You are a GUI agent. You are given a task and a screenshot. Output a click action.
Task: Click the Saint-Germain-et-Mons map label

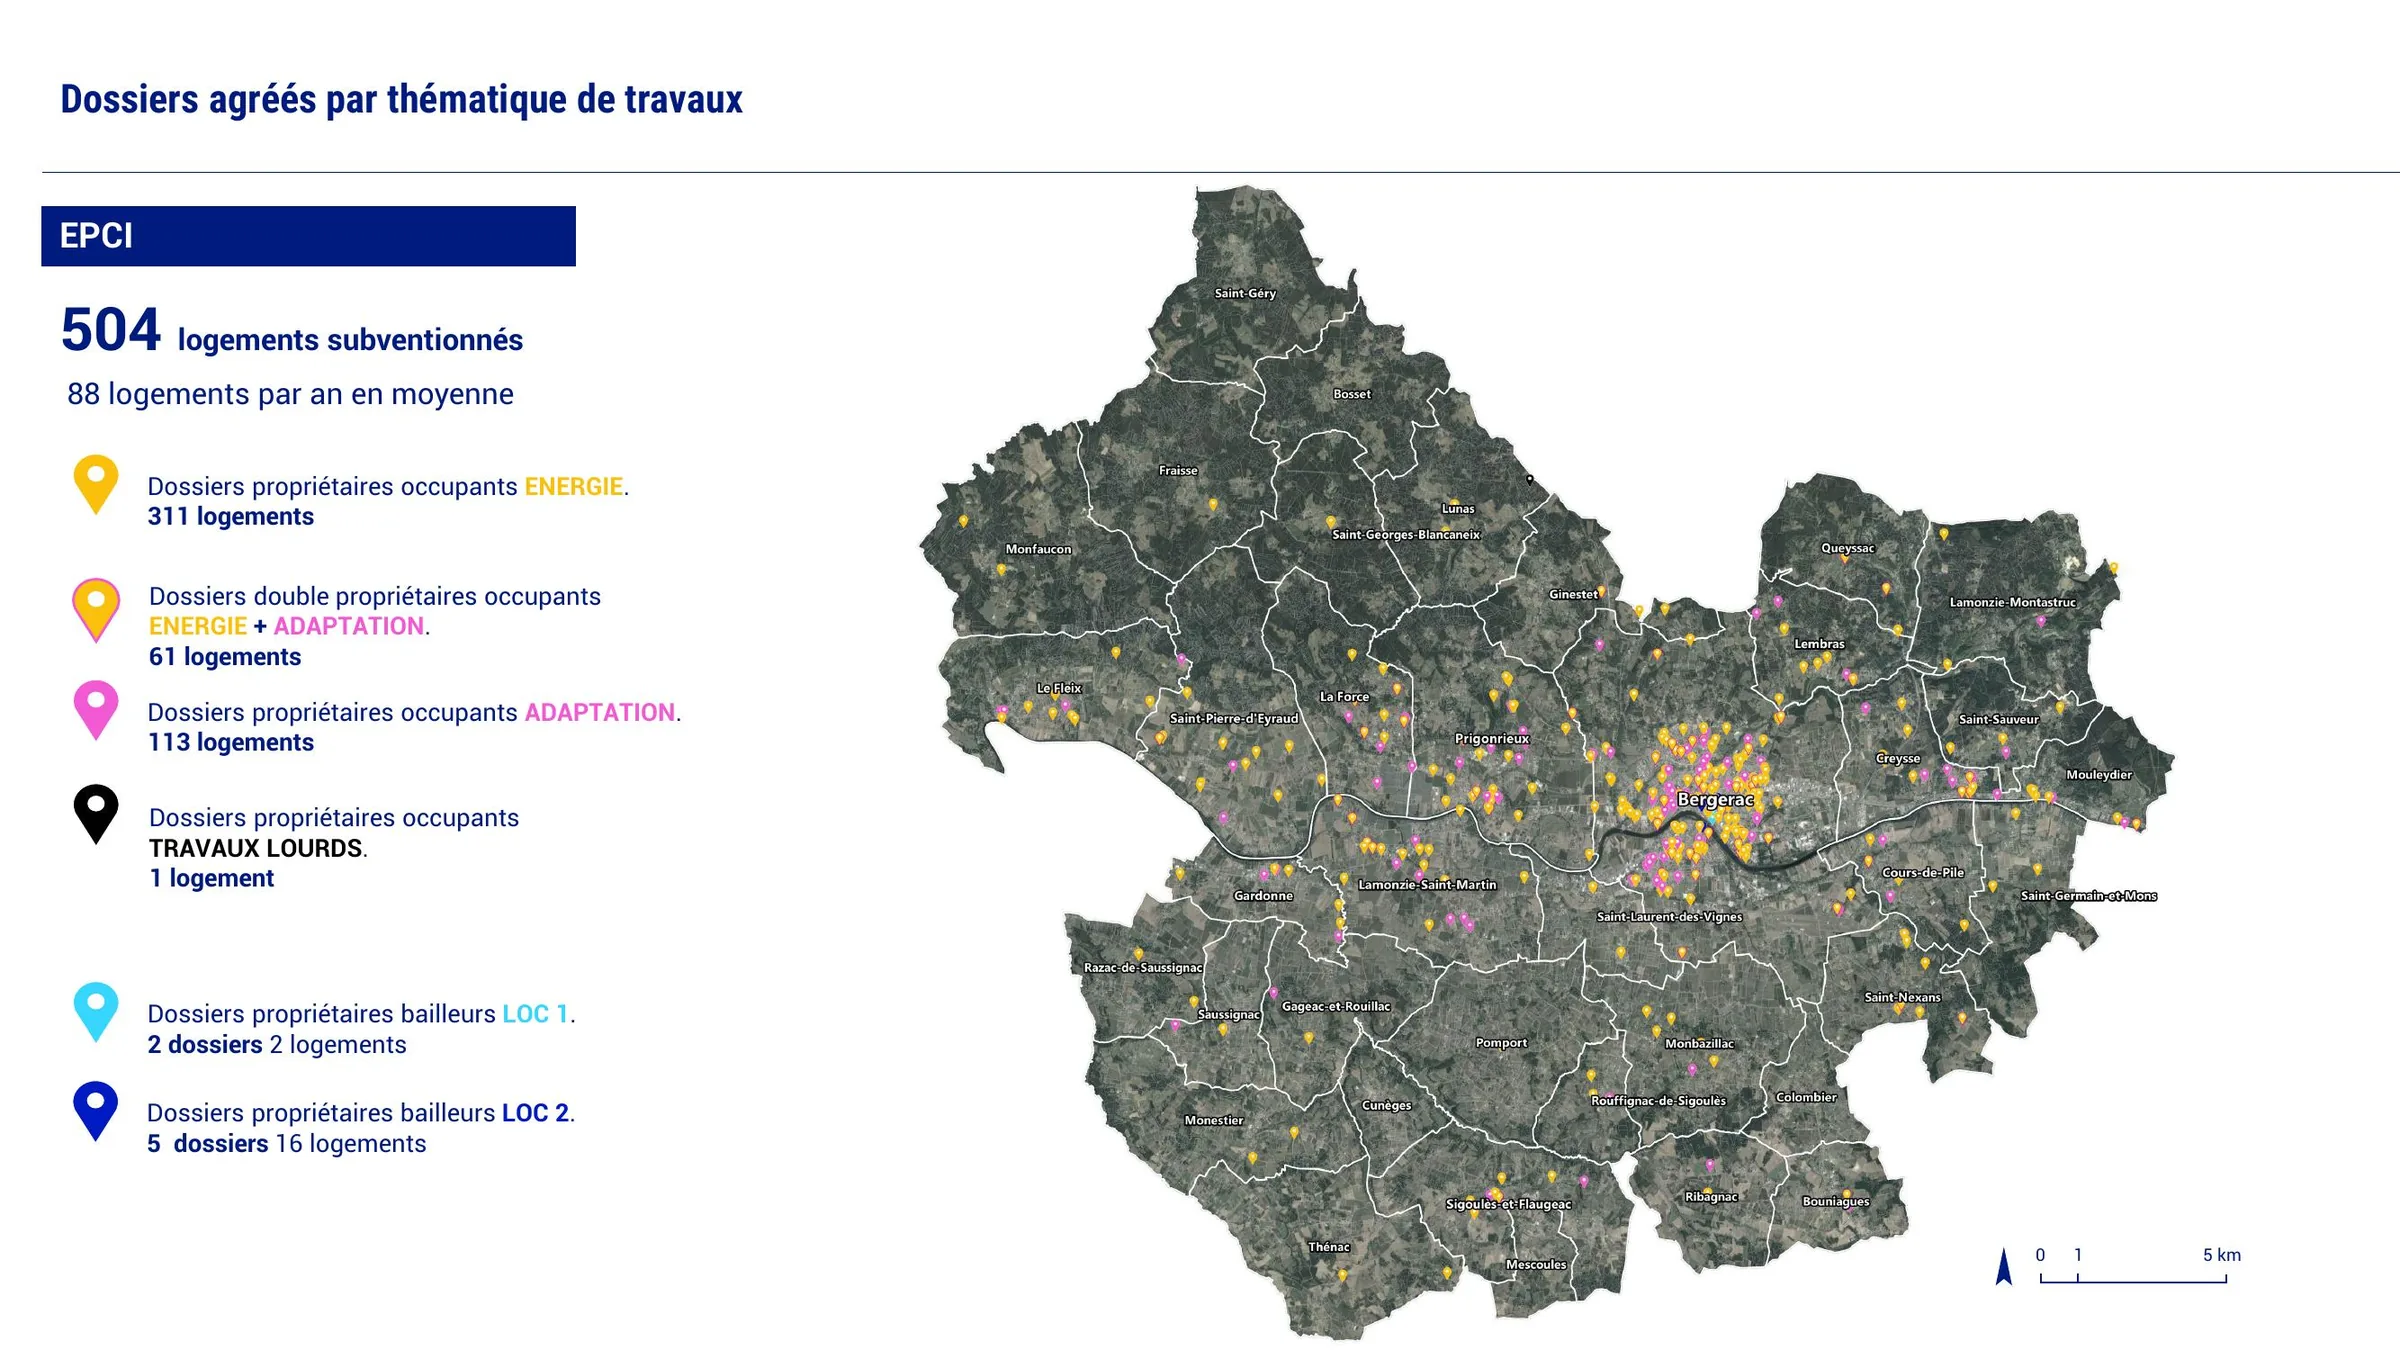click(2089, 896)
